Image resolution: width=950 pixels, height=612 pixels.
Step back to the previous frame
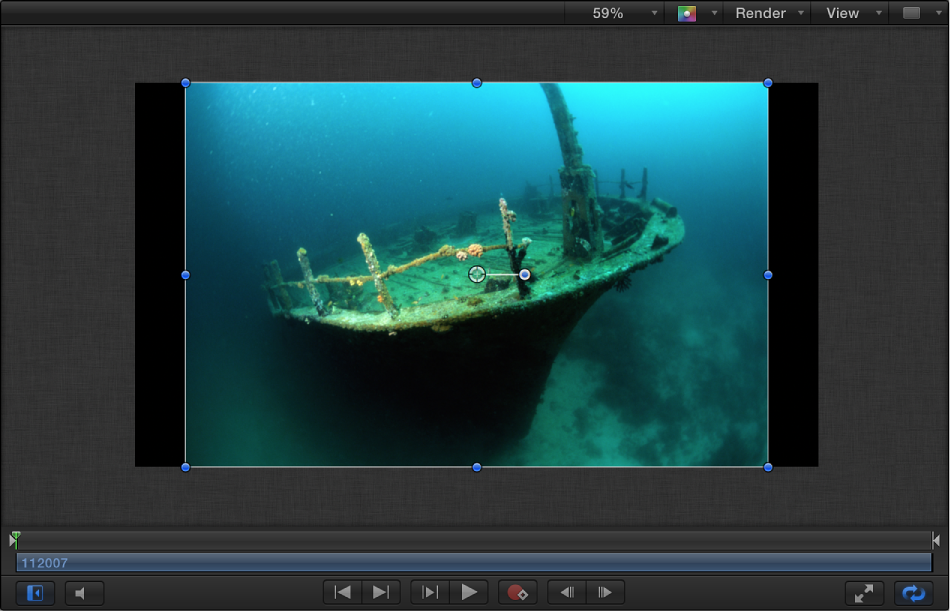566,592
